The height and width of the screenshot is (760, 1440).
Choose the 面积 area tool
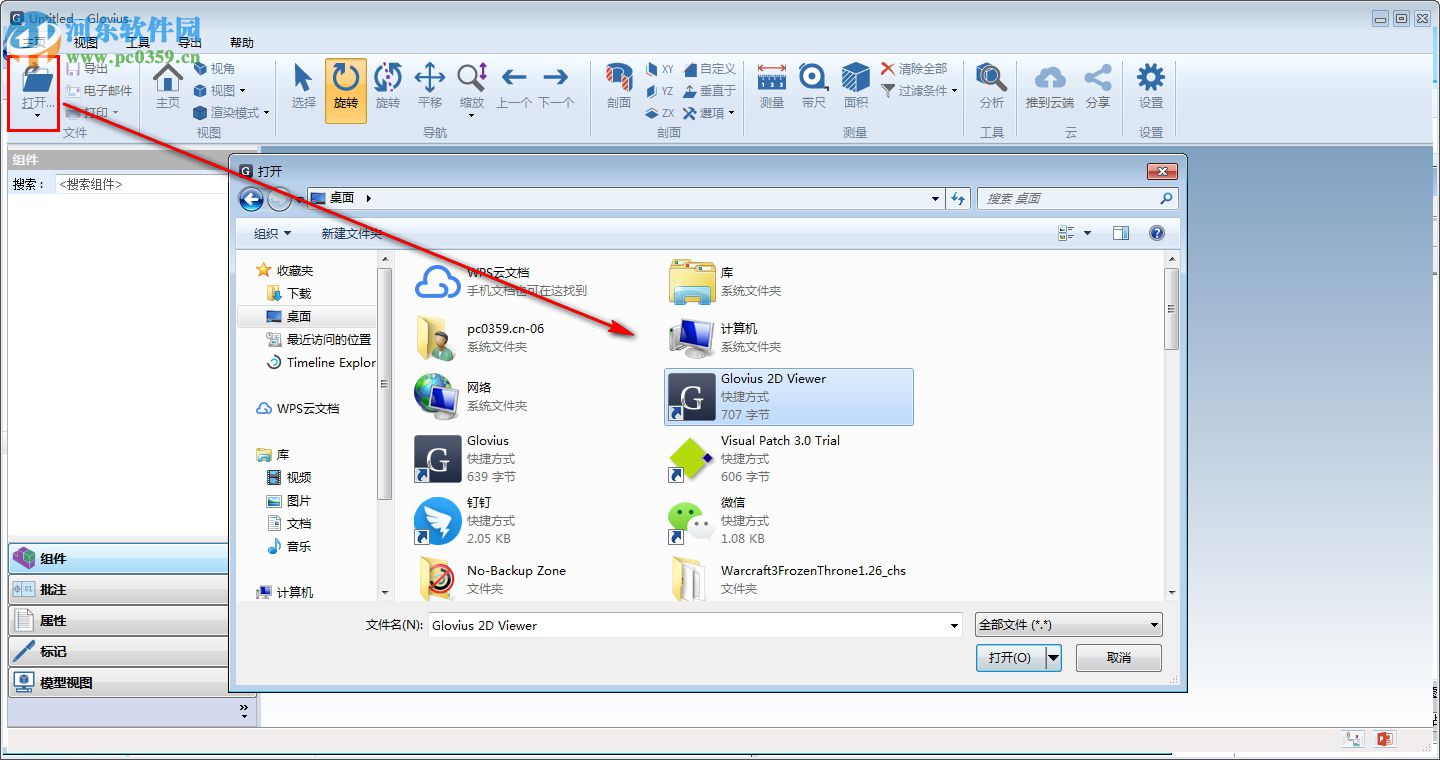[856, 86]
